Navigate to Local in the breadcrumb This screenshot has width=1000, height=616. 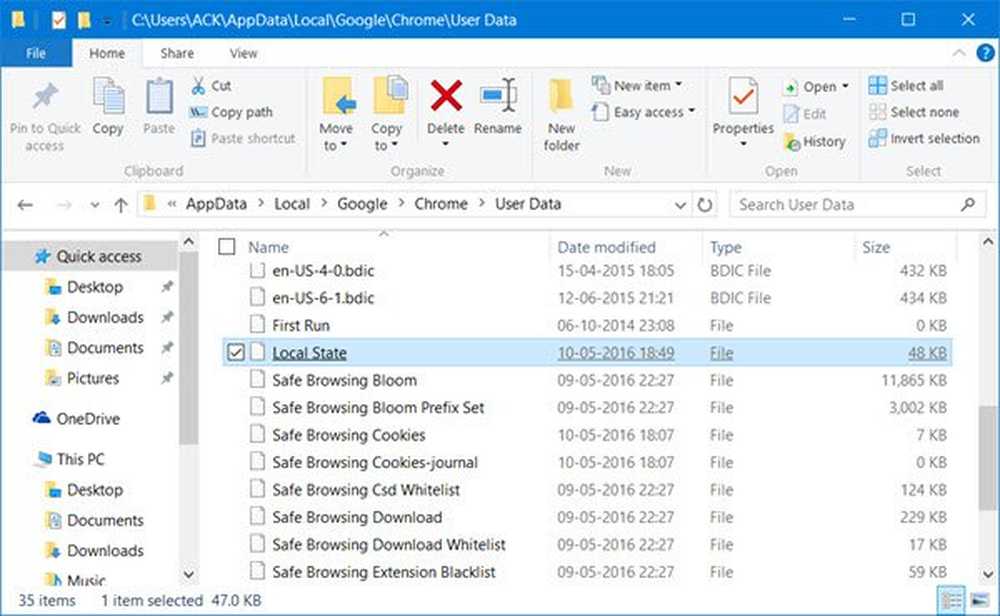[x=292, y=204]
